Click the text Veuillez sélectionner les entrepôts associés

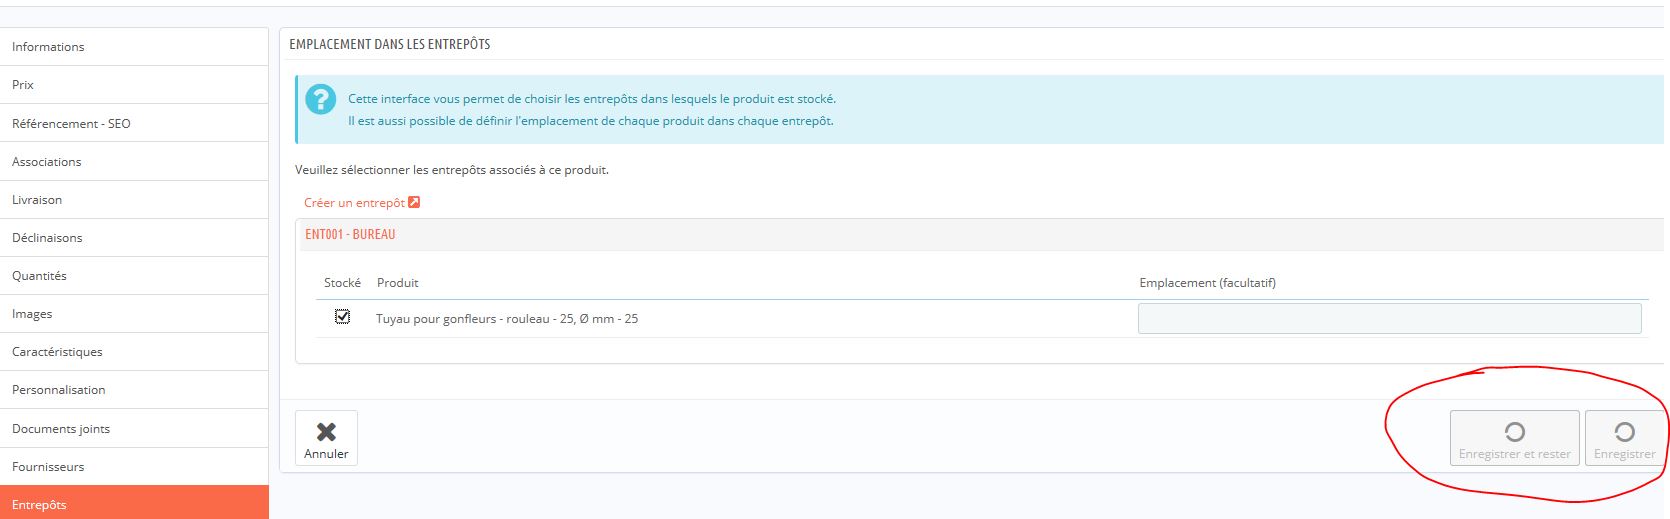point(452,170)
